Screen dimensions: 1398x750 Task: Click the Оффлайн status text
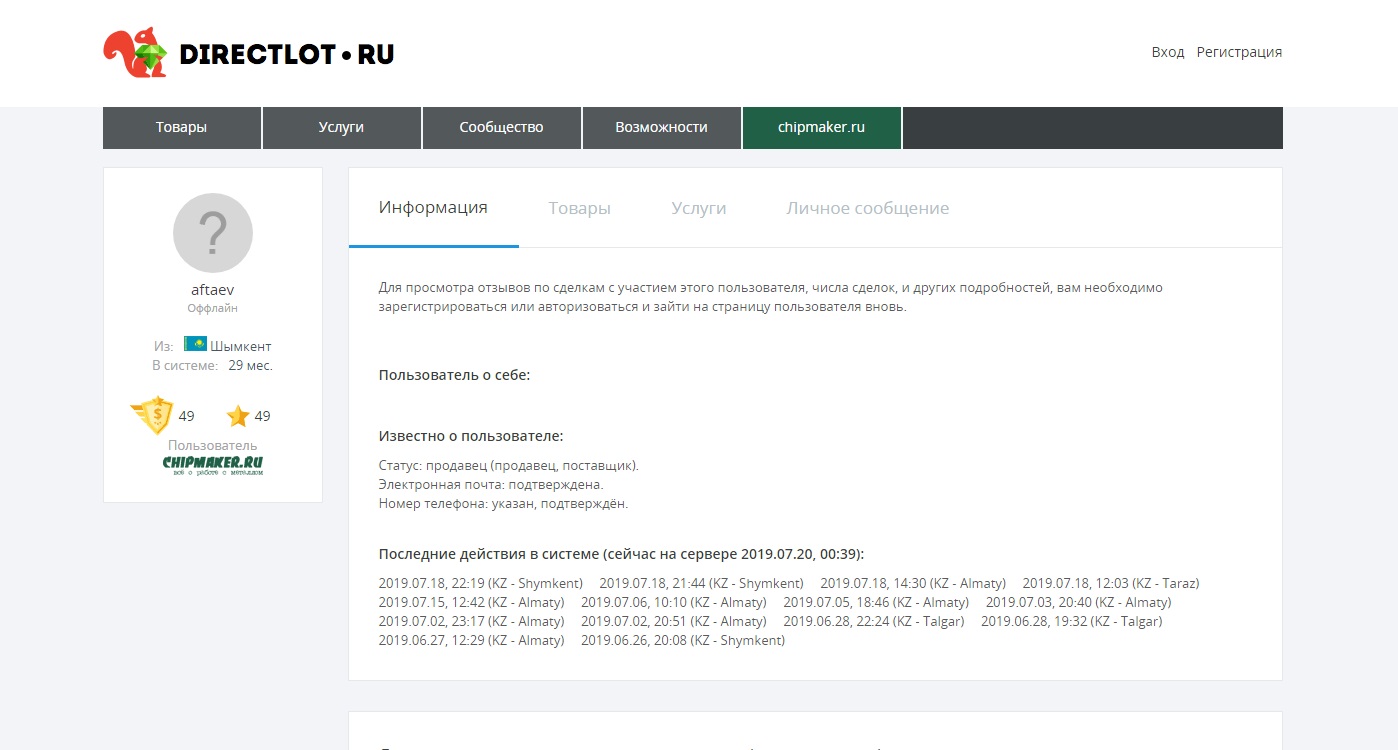213,308
